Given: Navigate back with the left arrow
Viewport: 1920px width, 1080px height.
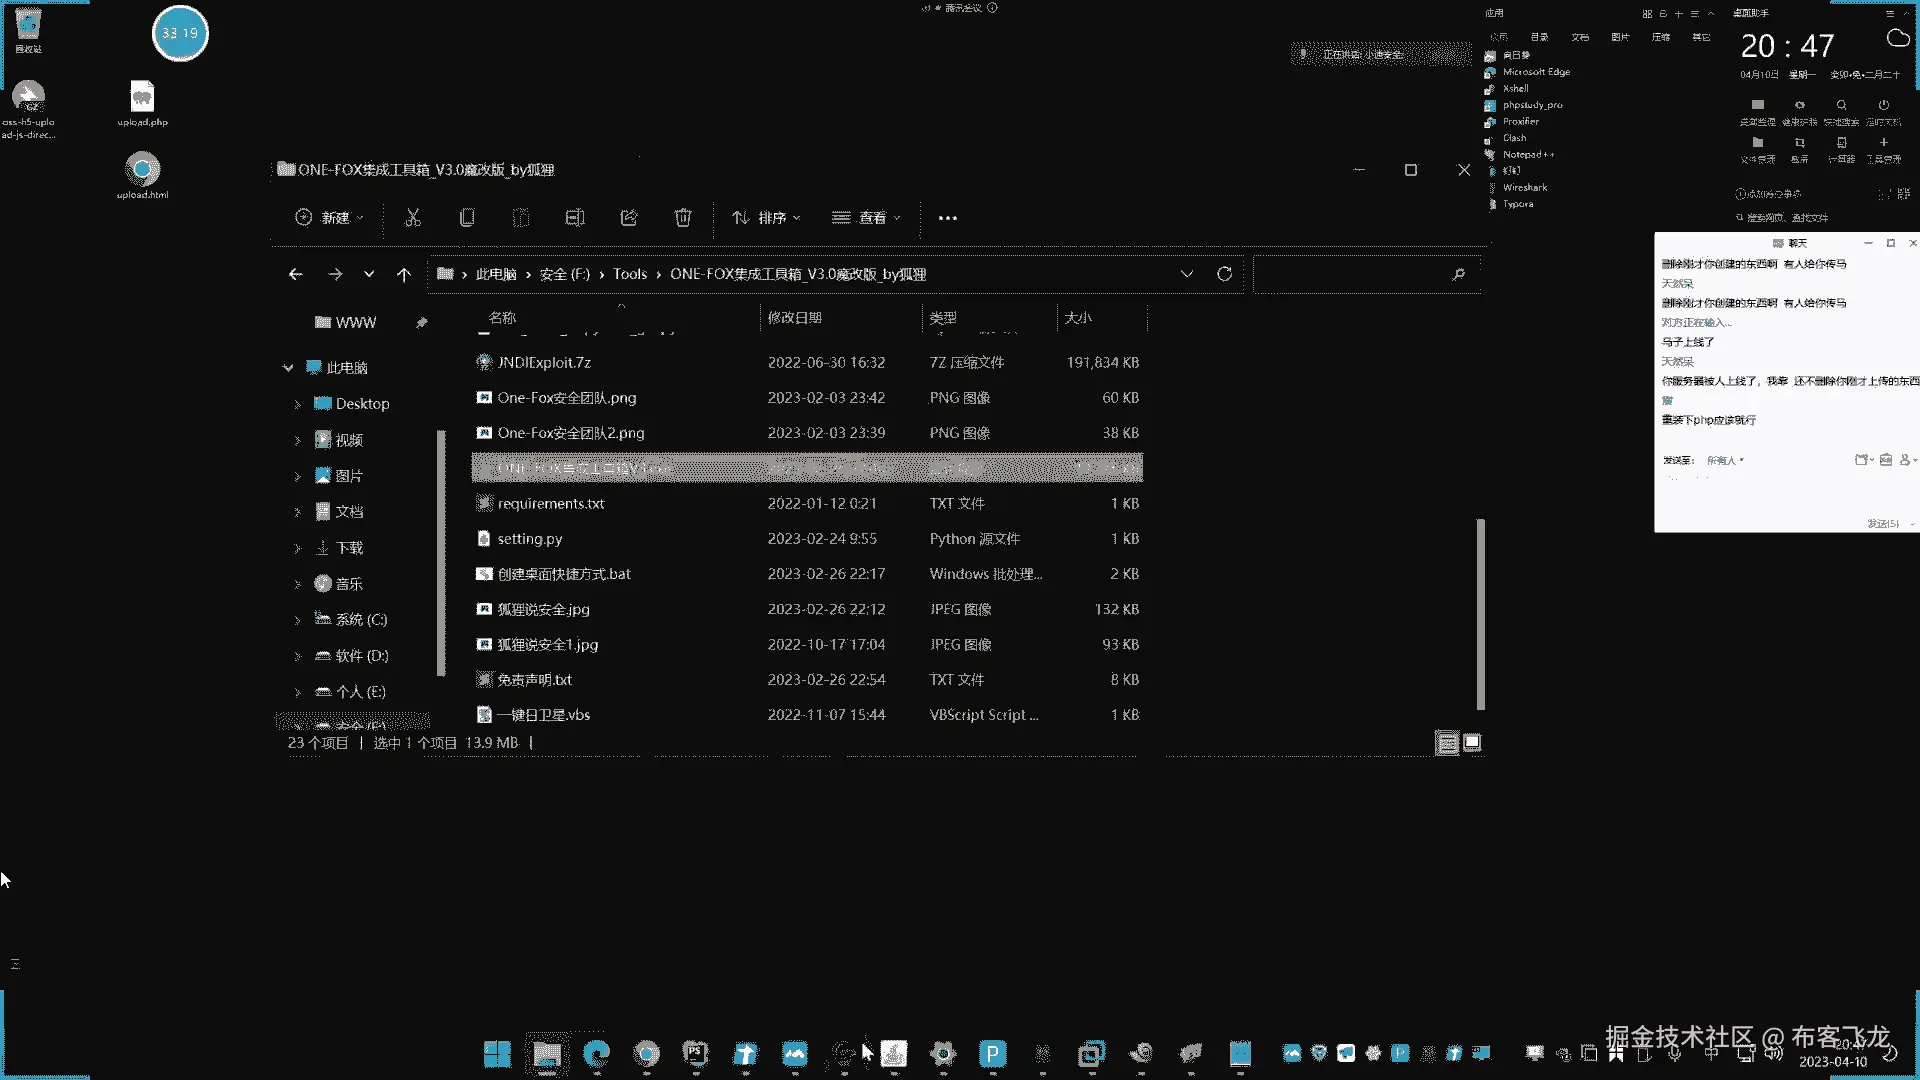Looking at the screenshot, I should (x=295, y=274).
